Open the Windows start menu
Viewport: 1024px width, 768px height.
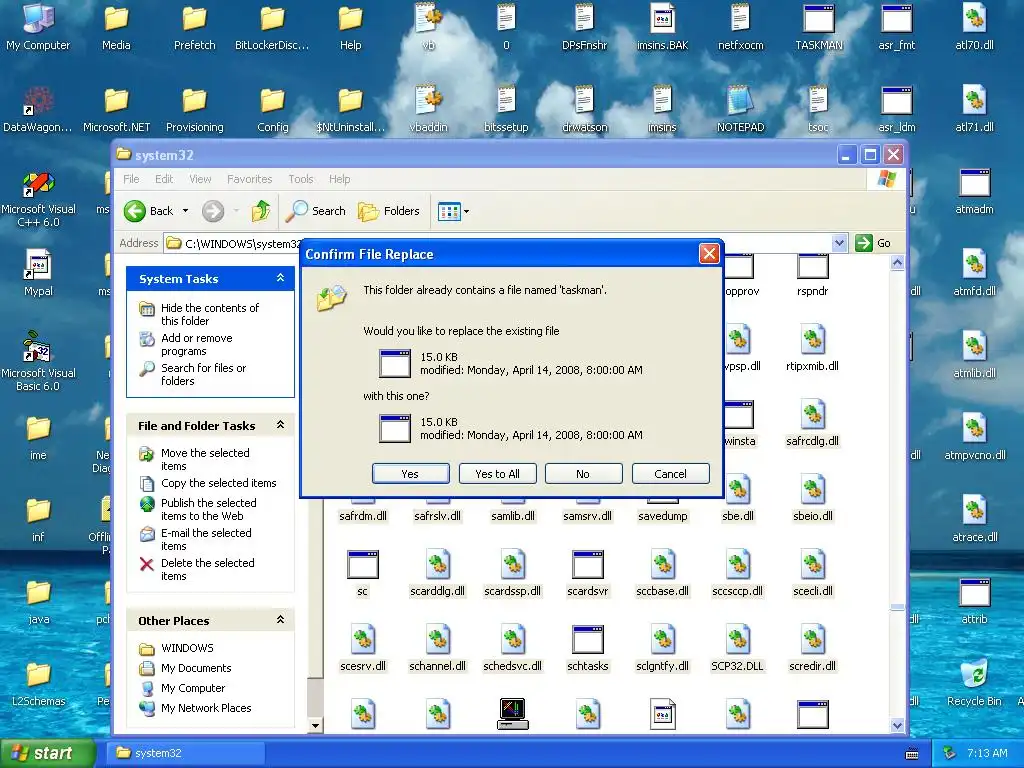tap(48, 753)
